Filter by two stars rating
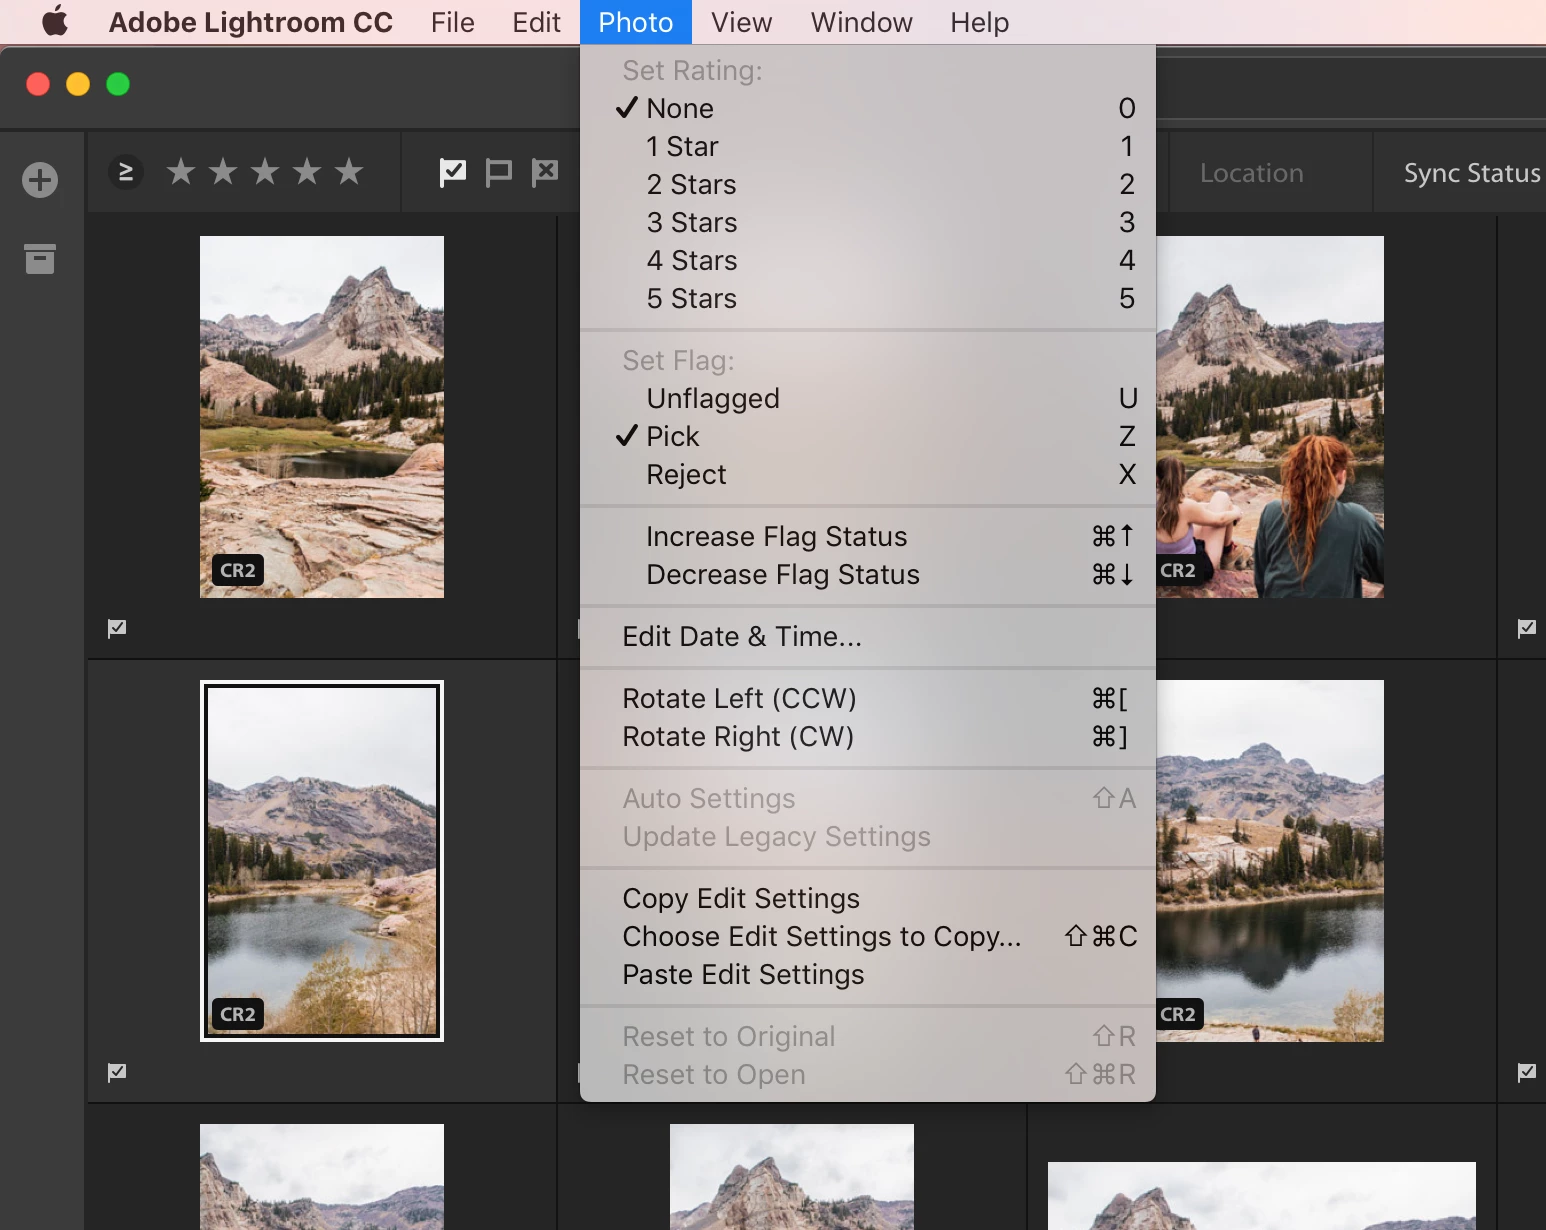The image size is (1546, 1230). point(223,172)
